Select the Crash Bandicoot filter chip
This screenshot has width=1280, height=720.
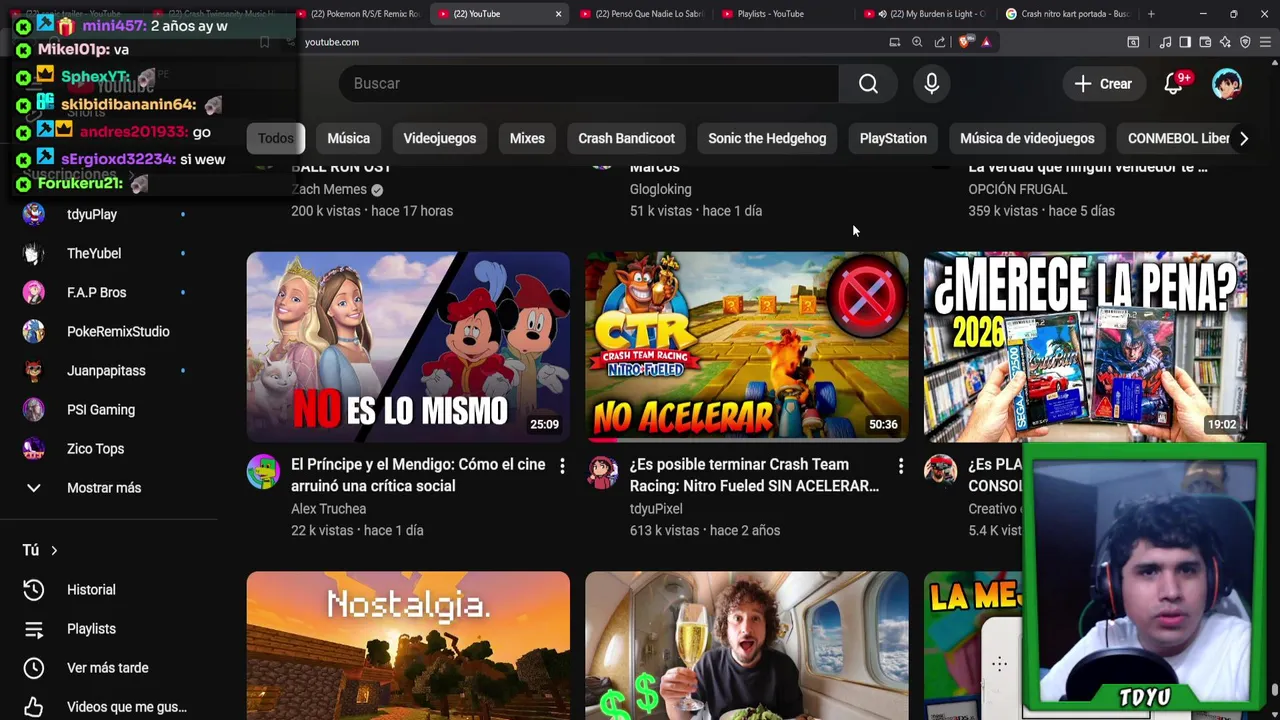[x=627, y=139]
